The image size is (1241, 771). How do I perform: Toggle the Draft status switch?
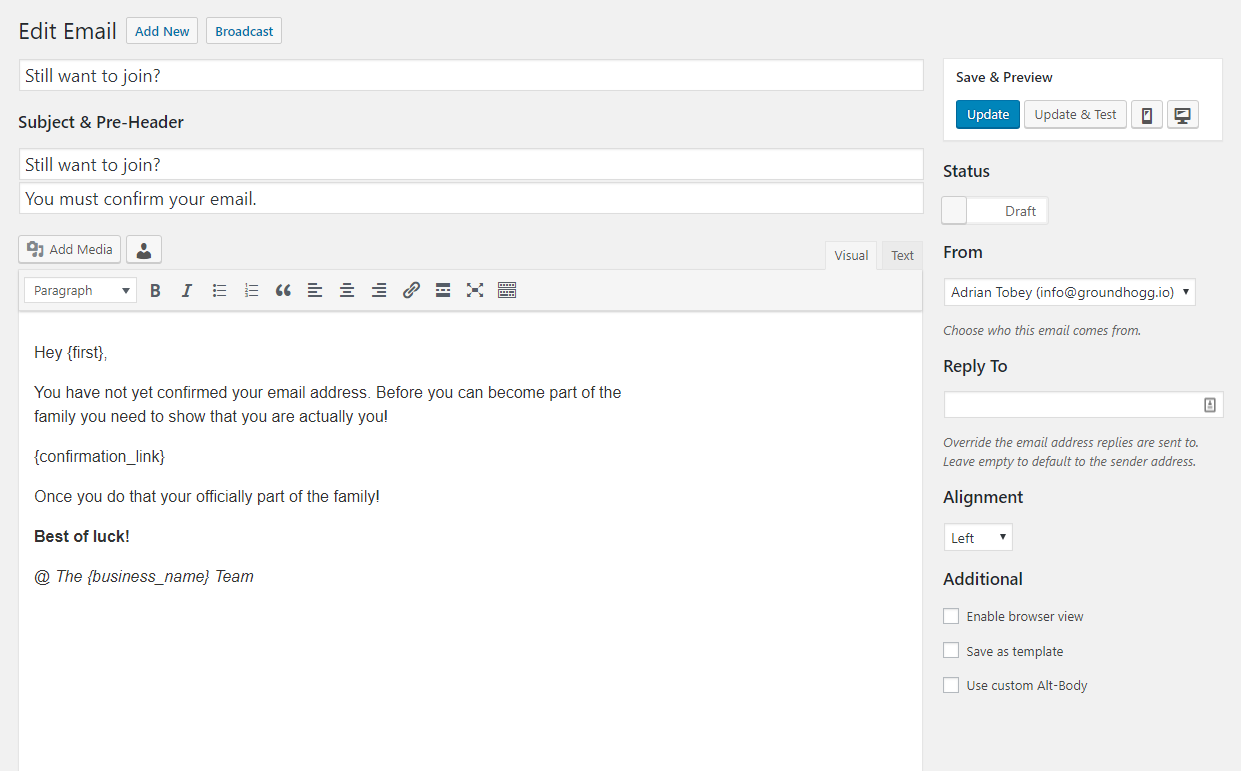[x=995, y=211]
